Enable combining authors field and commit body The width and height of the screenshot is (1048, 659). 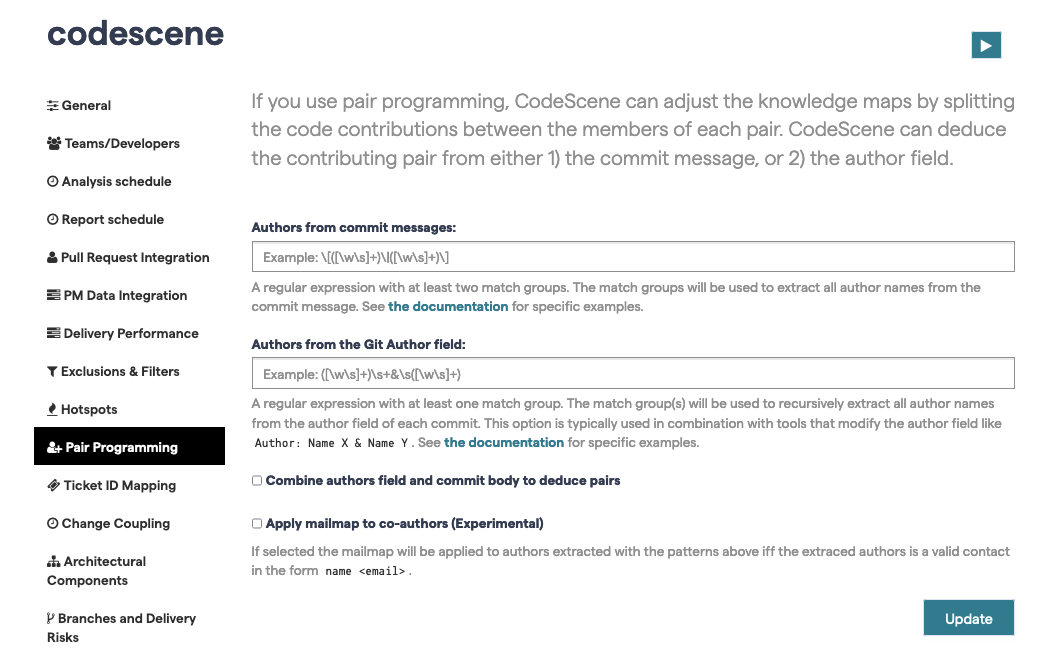(256, 480)
